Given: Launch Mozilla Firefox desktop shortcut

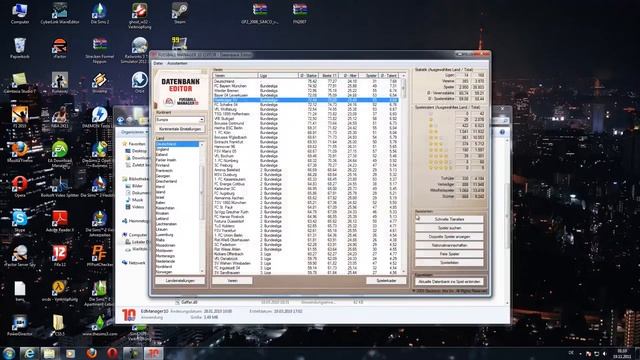Looking at the screenshot, I should pos(20,152).
